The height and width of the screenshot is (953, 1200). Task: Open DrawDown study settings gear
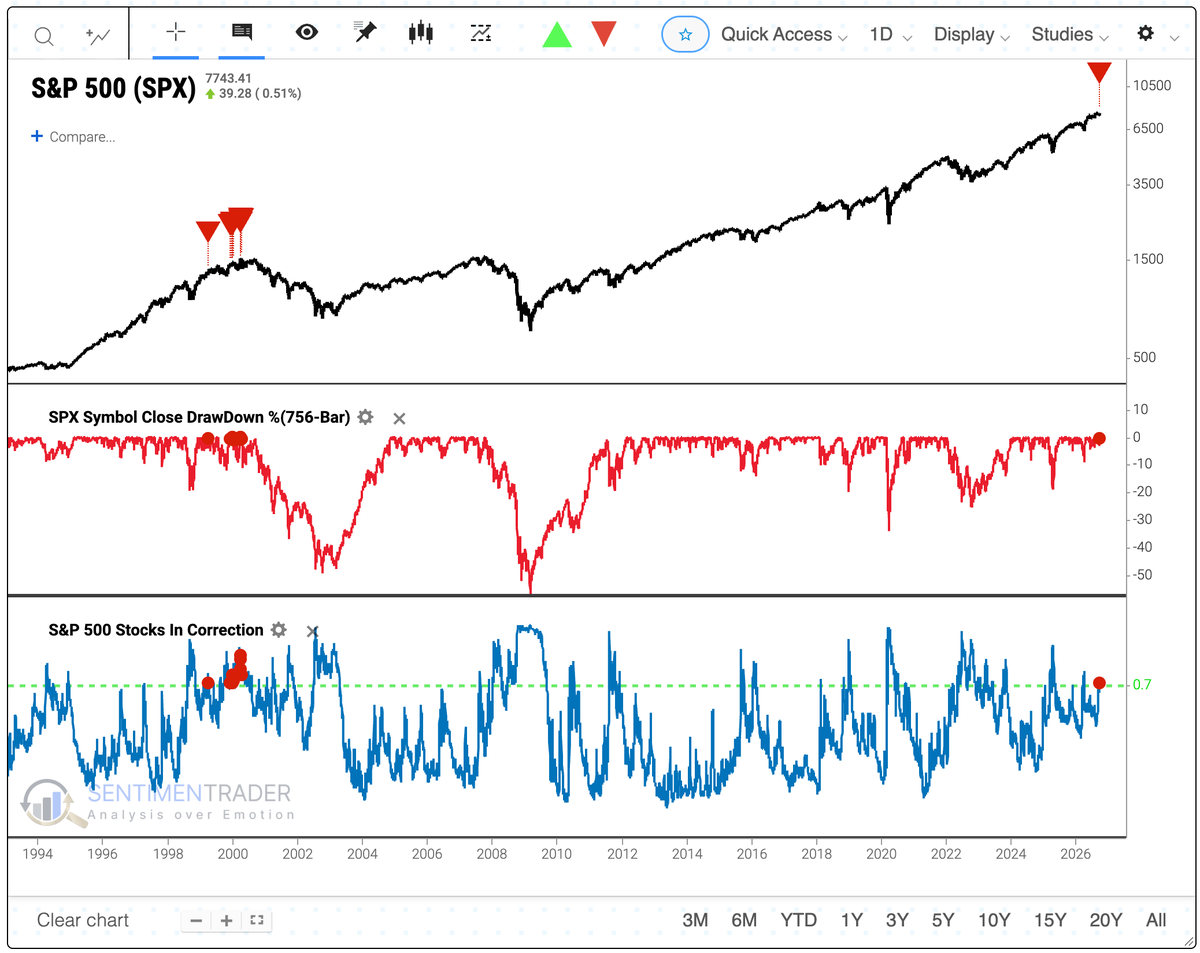(x=366, y=417)
